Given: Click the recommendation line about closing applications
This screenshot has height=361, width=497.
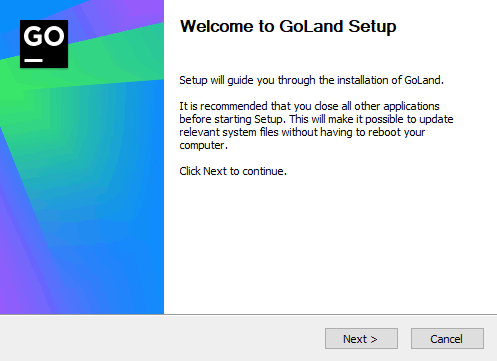Looking at the screenshot, I should point(309,106).
